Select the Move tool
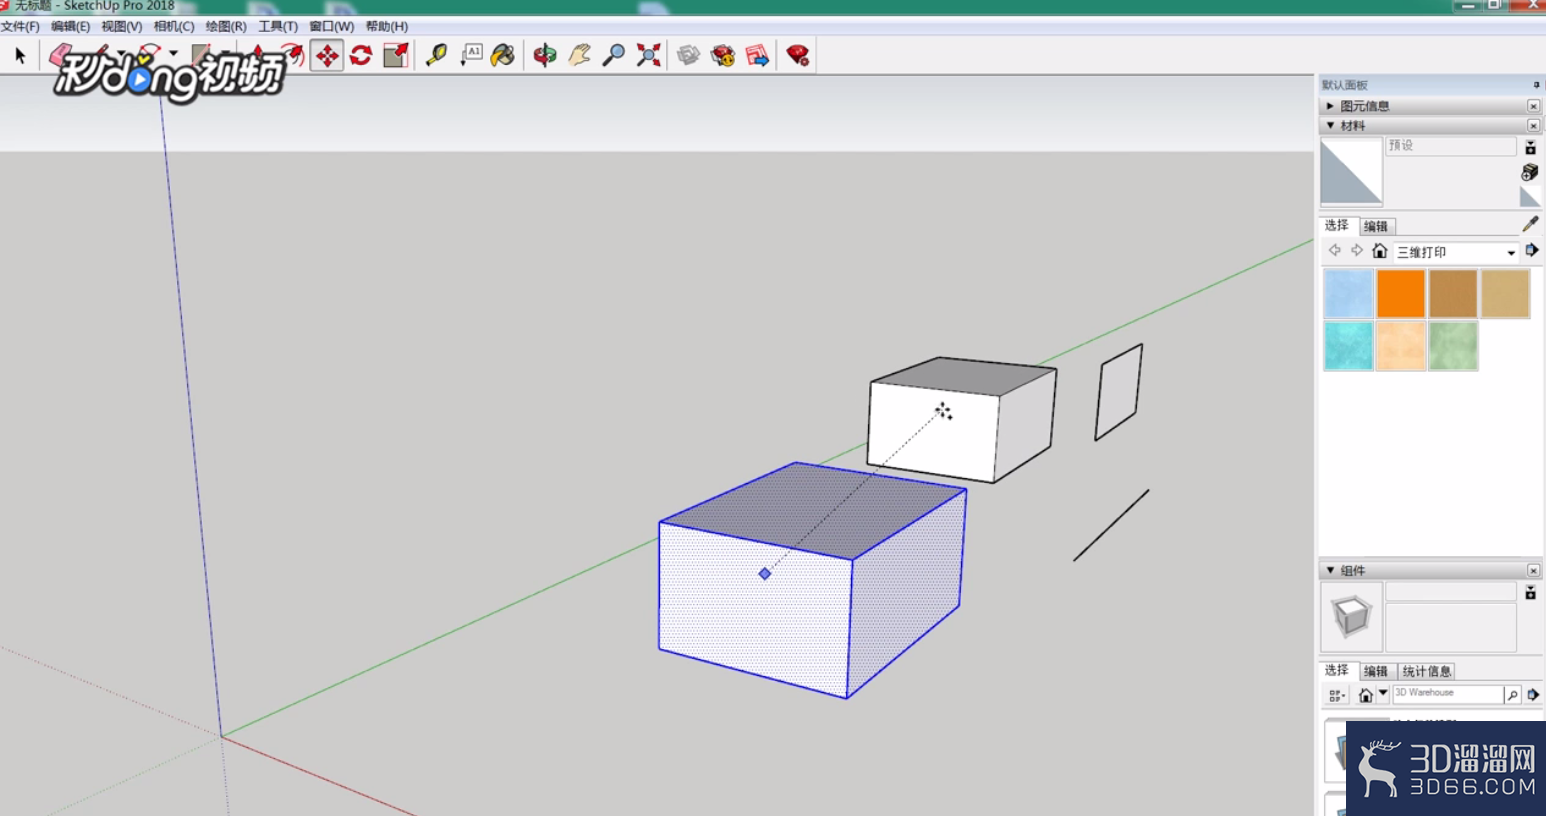 click(x=327, y=55)
